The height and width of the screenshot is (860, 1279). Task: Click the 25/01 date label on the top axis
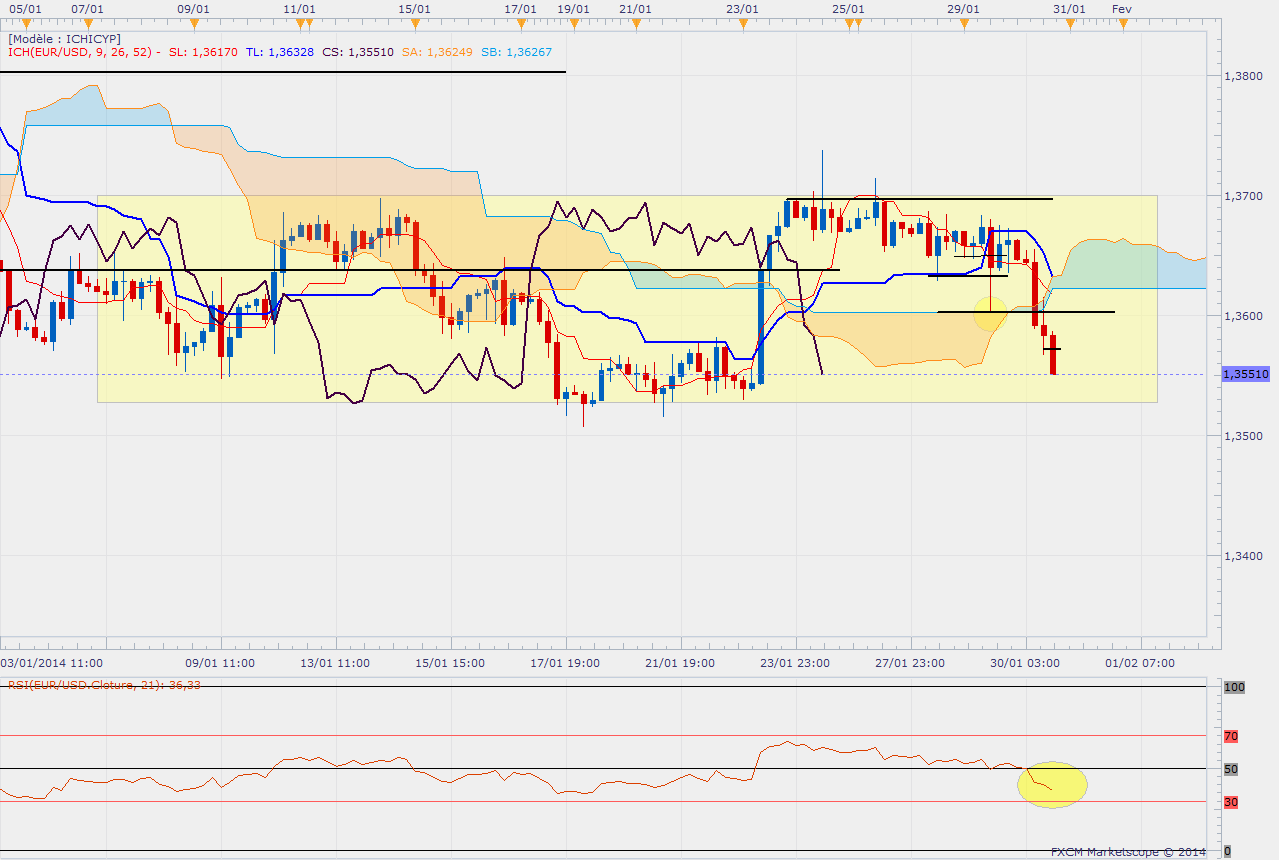[848, 8]
